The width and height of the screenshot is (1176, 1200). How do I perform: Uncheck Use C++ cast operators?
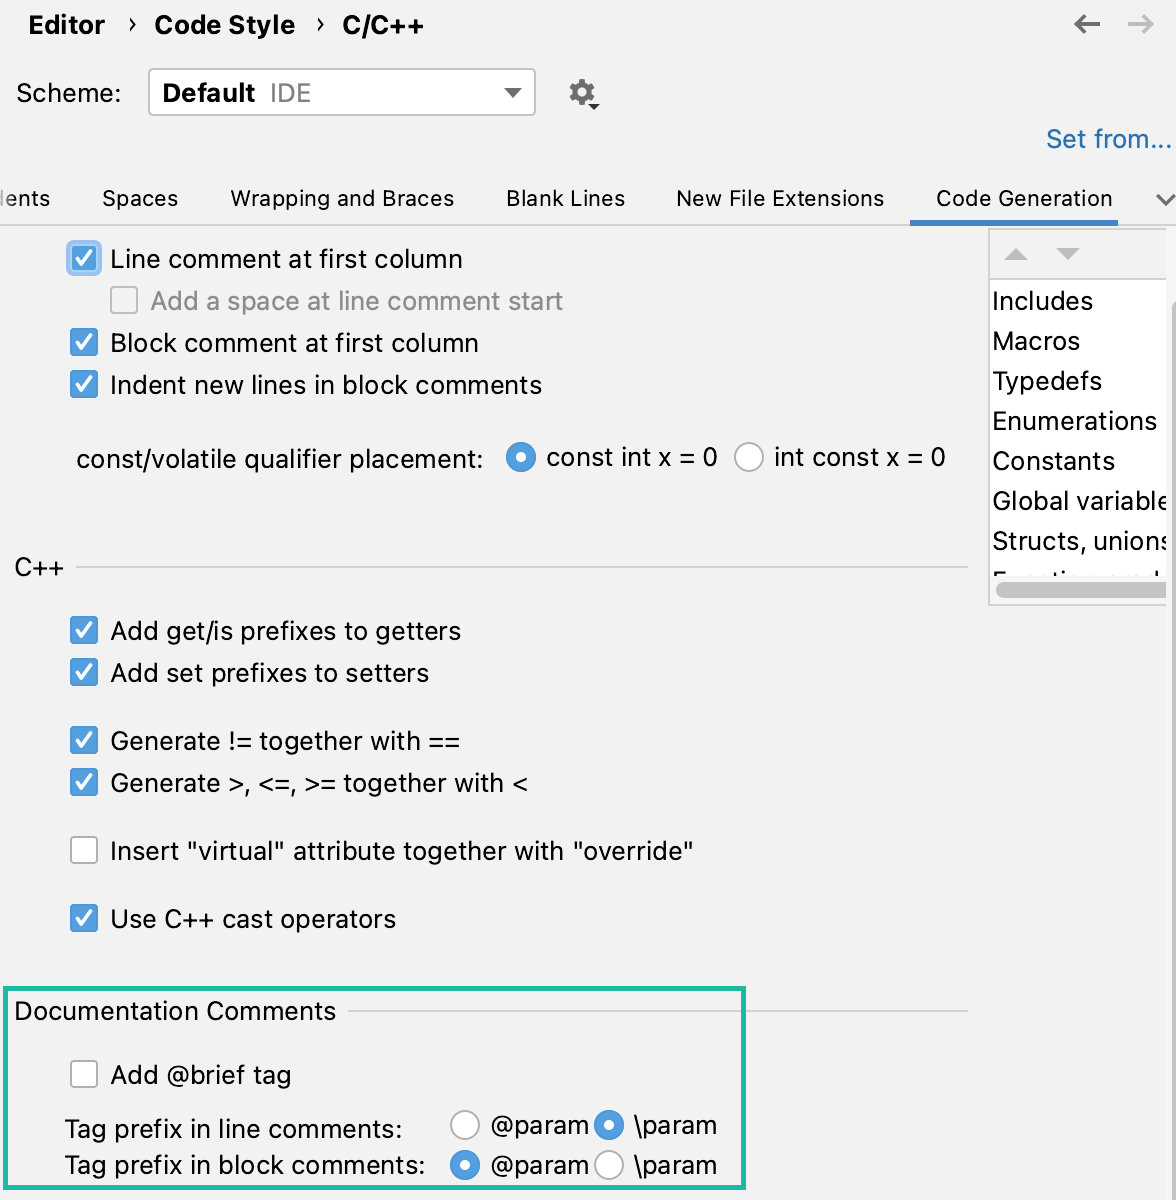pos(84,918)
